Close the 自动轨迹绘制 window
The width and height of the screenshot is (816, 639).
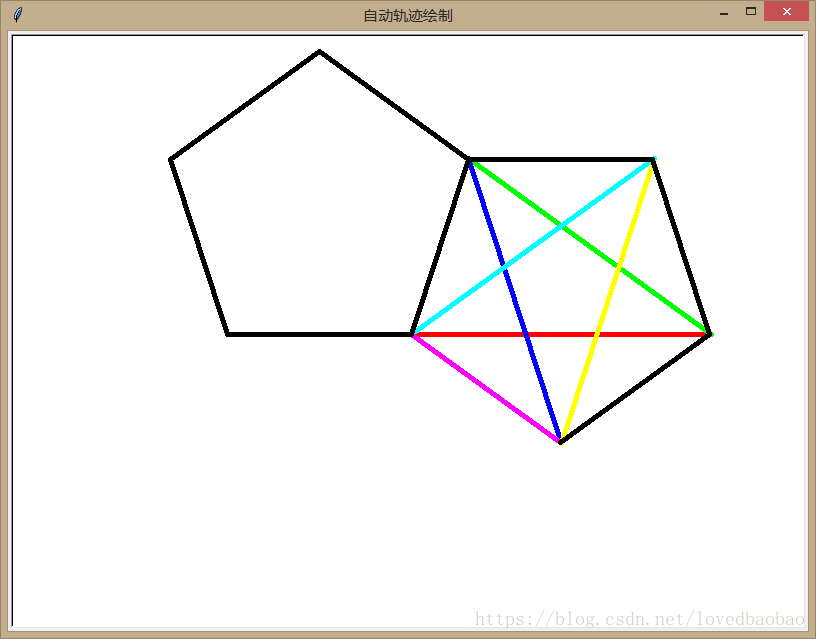pos(786,11)
